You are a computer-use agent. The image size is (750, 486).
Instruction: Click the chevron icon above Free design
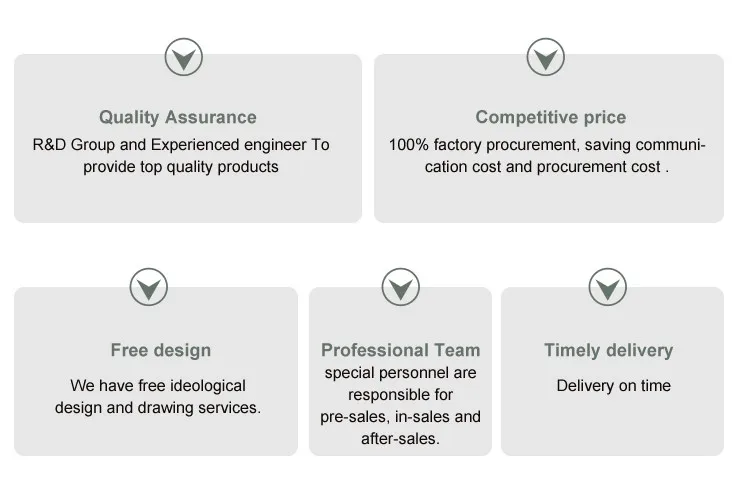[x=149, y=288]
